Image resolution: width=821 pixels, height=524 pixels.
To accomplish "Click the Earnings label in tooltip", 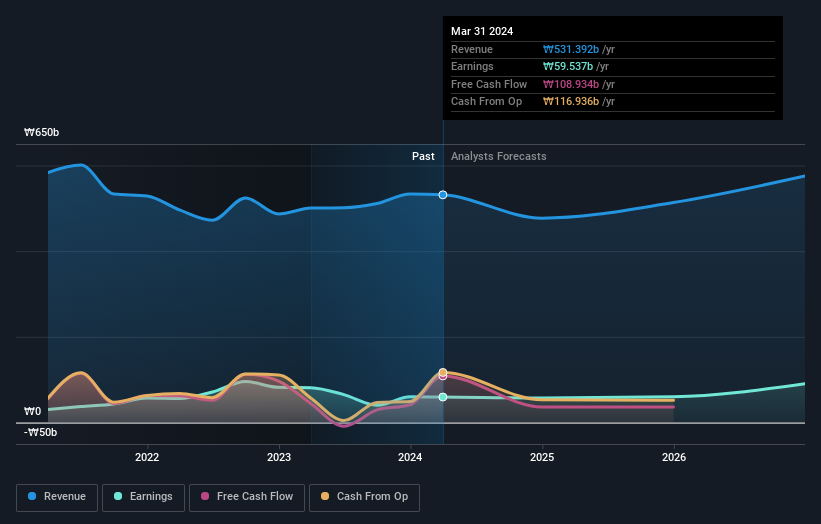I will pos(472,66).
